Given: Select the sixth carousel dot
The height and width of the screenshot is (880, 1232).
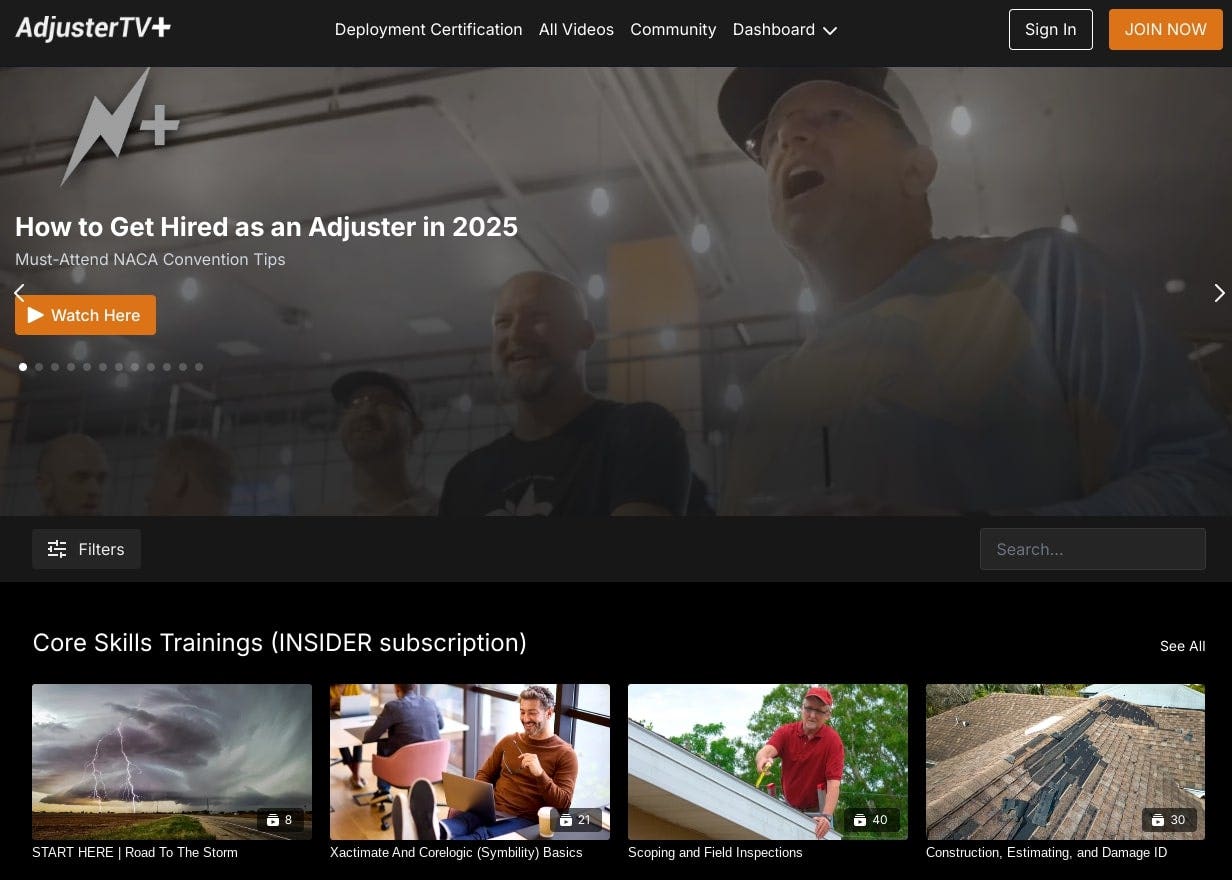Looking at the screenshot, I should point(103,367).
